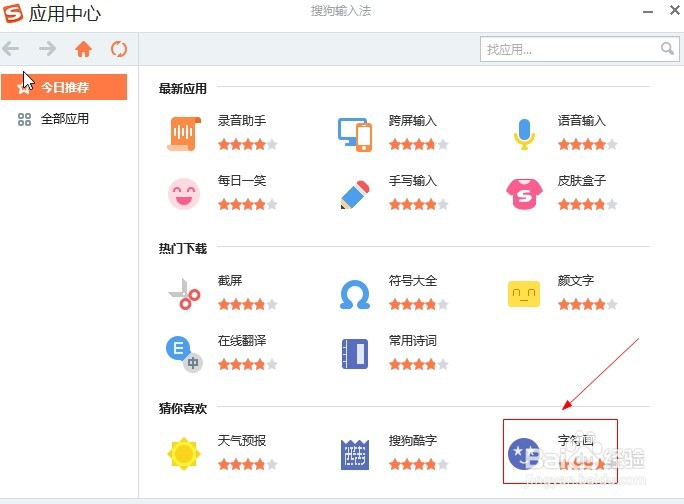Click the 在线翻译 label text
This screenshot has width=684, height=504.
[x=242, y=340]
